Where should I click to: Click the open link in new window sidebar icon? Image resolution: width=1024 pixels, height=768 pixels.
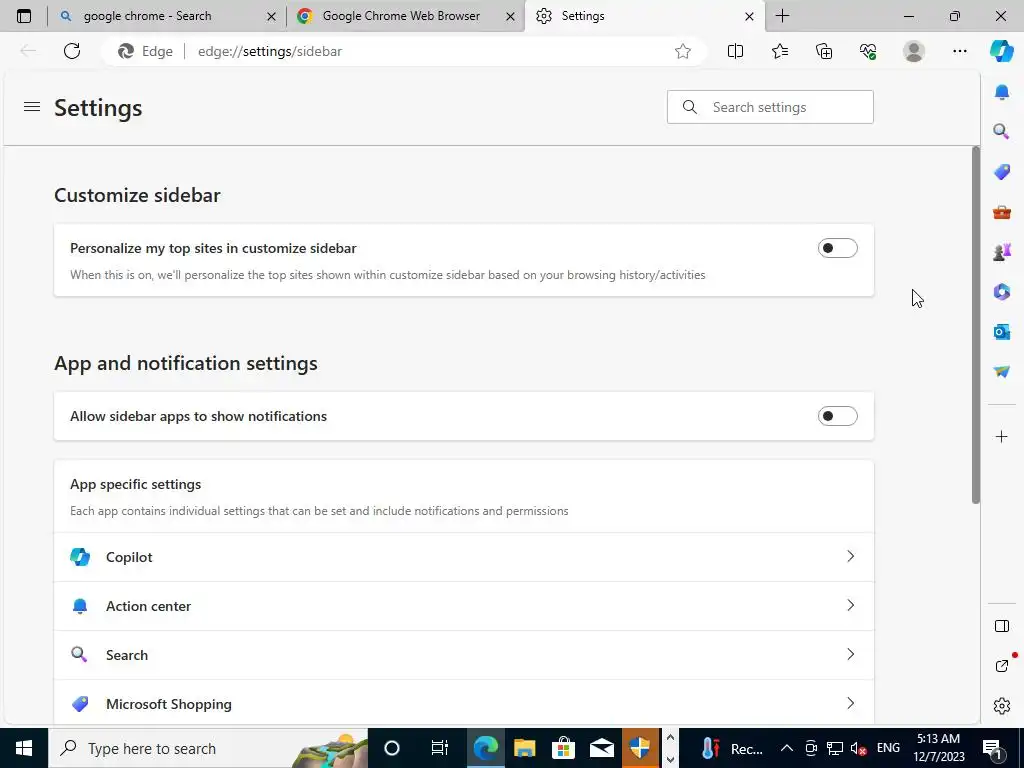pyautogui.click(x=1001, y=665)
